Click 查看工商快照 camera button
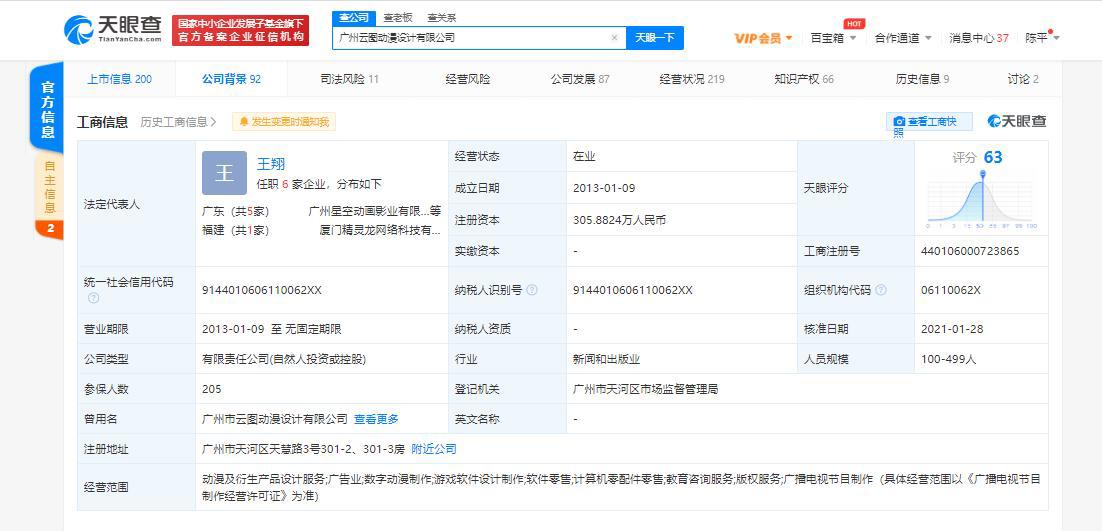The height and width of the screenshot is (531, 1102). 929,122
